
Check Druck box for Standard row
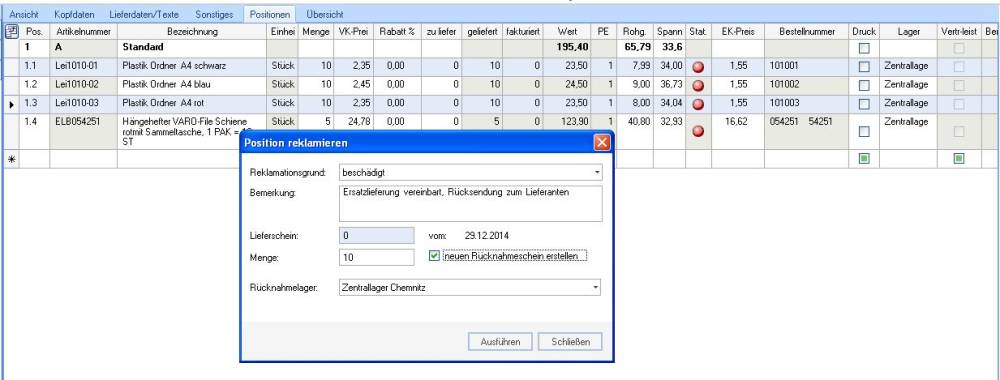[864, 48]
